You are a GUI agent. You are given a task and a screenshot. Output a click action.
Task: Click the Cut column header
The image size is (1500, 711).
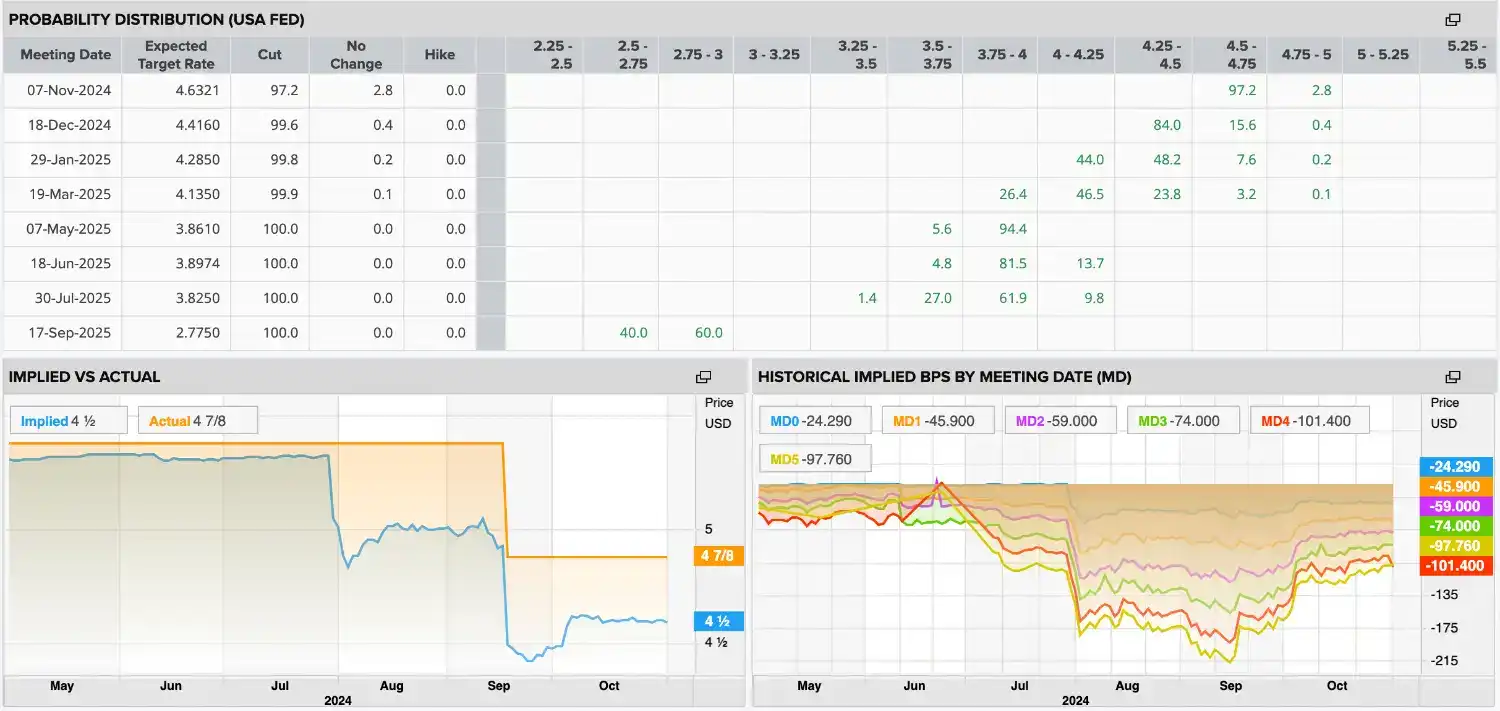pyautogui.click(x=270, y=55)
